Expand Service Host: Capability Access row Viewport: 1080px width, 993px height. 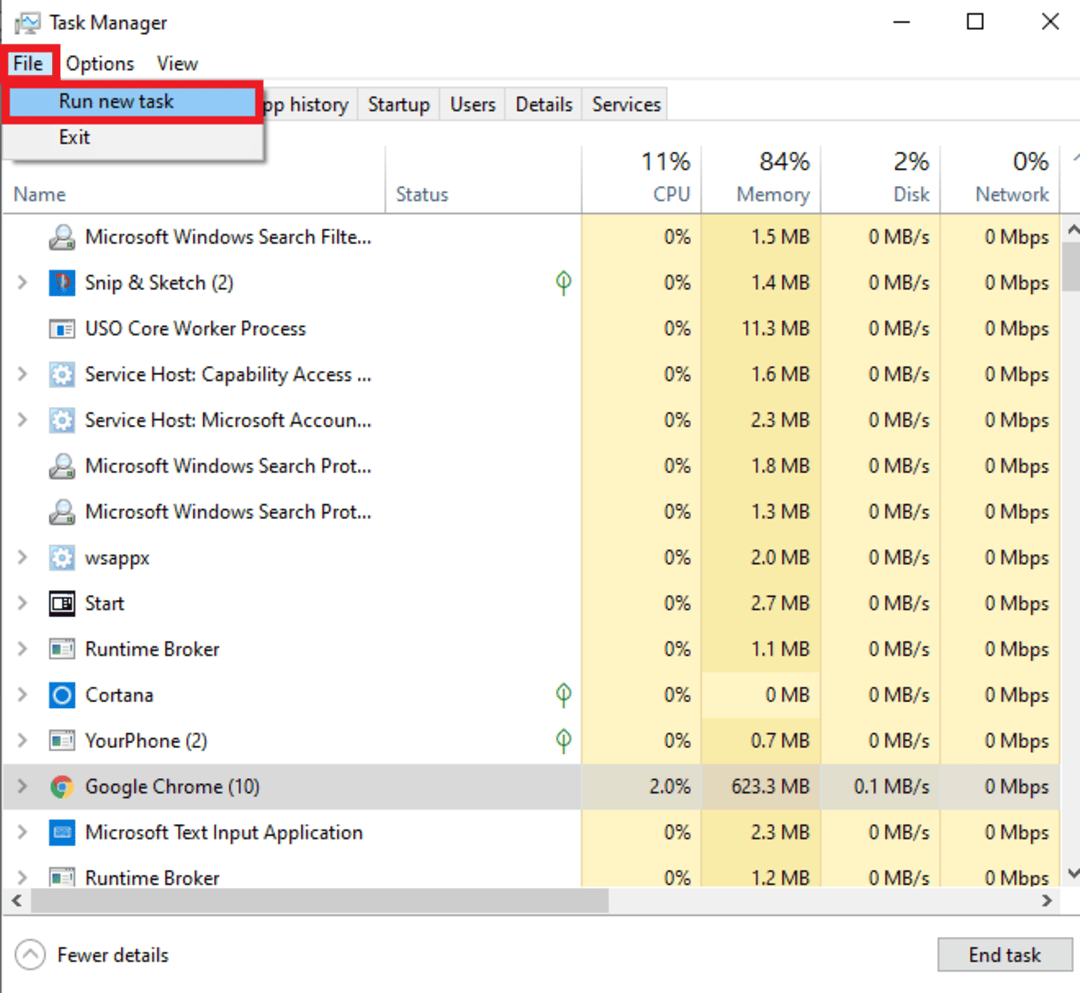point(22,374)
